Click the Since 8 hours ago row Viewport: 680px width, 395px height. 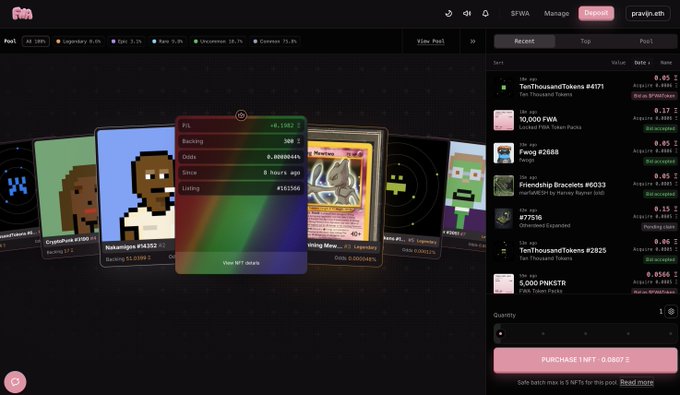coord(241,173)
